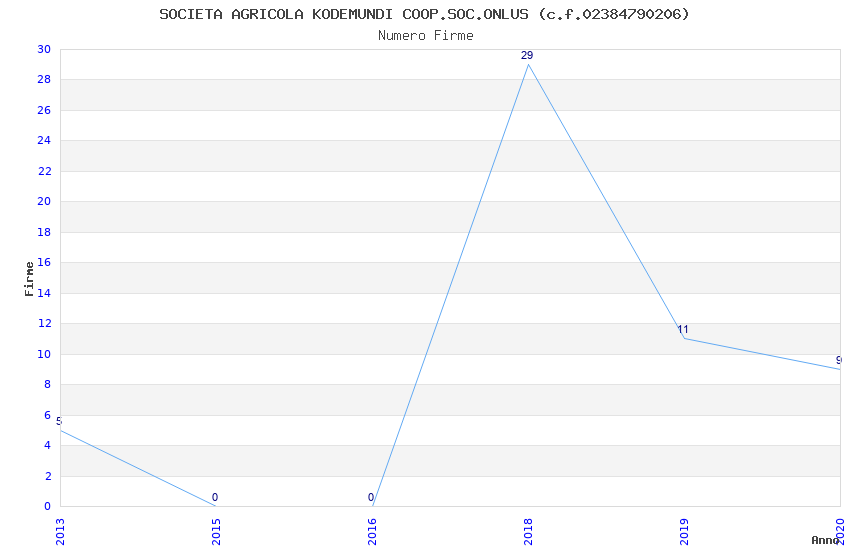
Task: Click the y-axis value 18
Action: click(x=44, y=232)
